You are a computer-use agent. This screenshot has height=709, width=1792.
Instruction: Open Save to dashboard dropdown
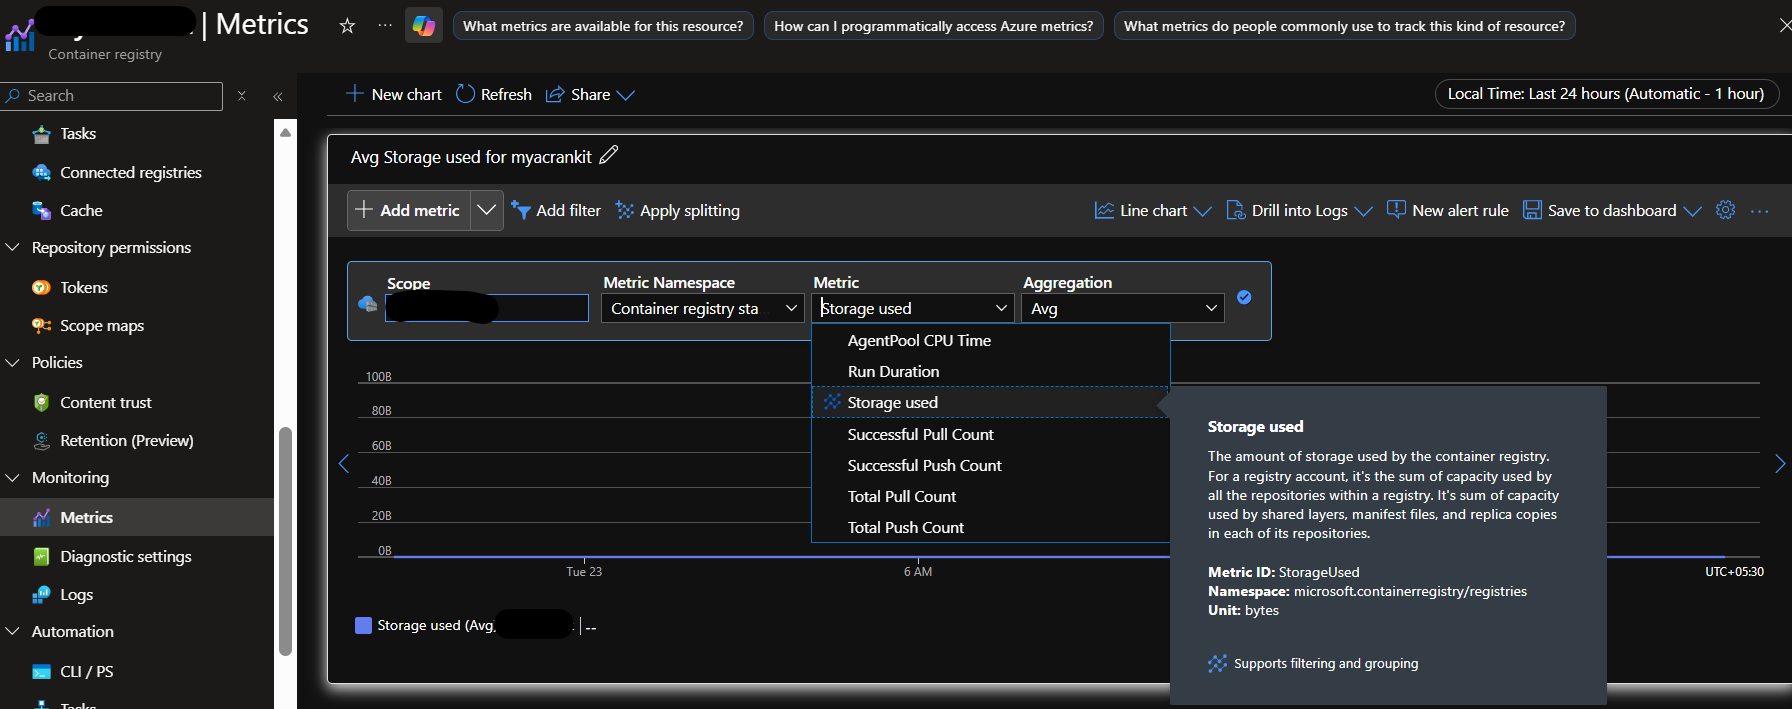pyautogui.click(x=1612, y=210)
